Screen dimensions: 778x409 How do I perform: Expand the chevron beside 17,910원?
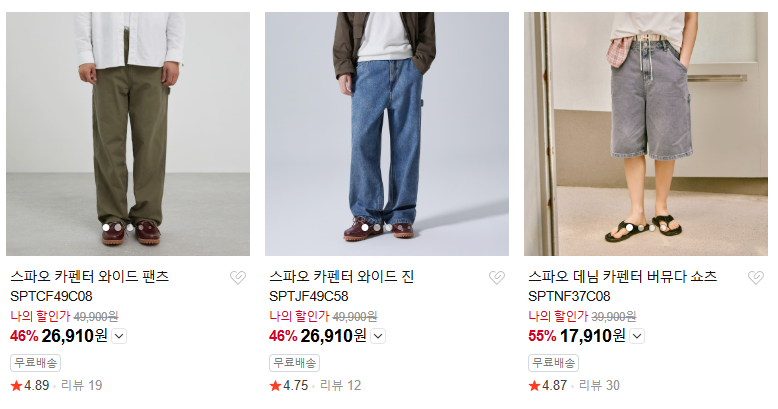point(637,337)
